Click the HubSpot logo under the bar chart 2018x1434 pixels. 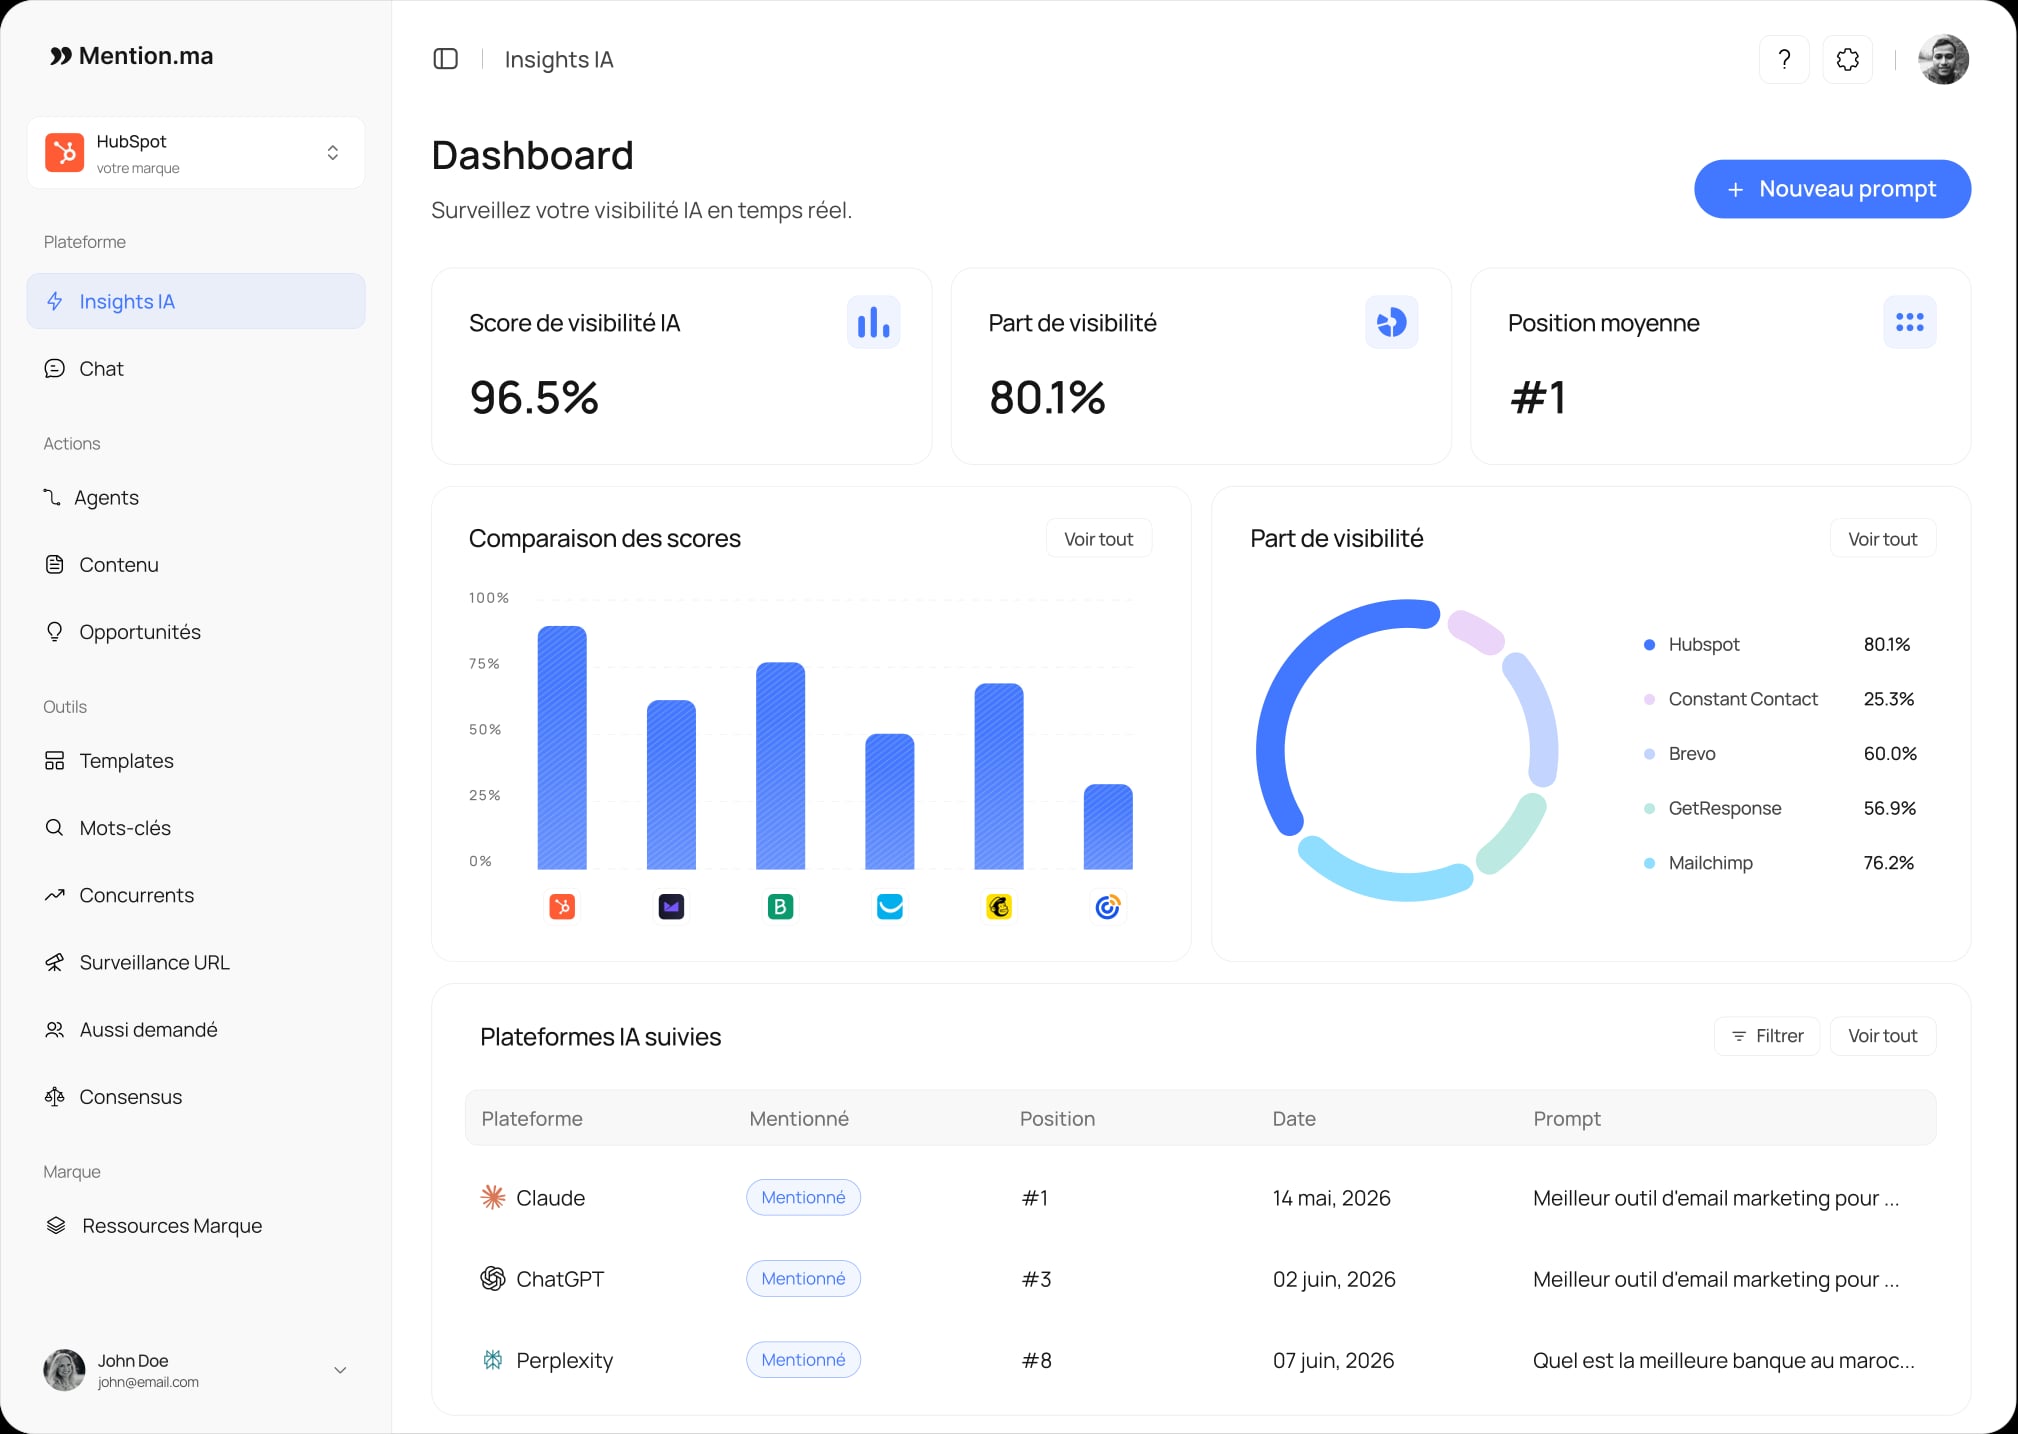[x=562, y=907]
